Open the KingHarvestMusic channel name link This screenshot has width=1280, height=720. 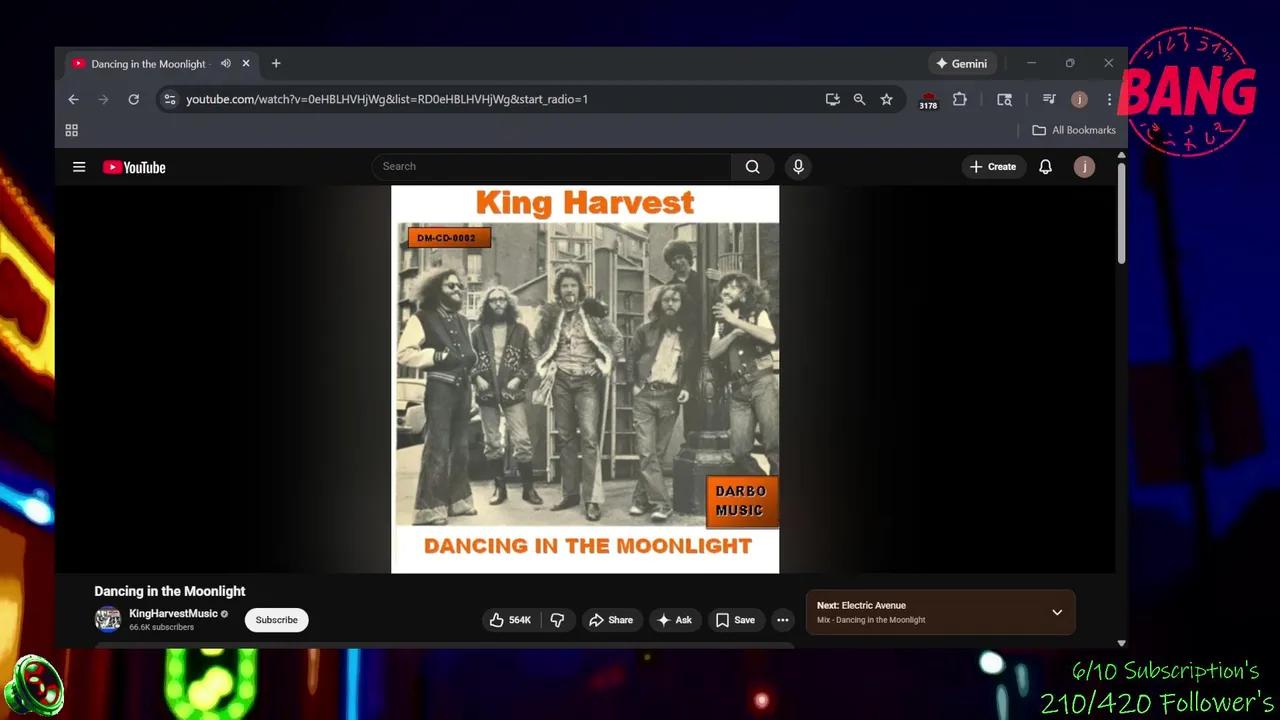pyautogui.click(x=173, y=613)
